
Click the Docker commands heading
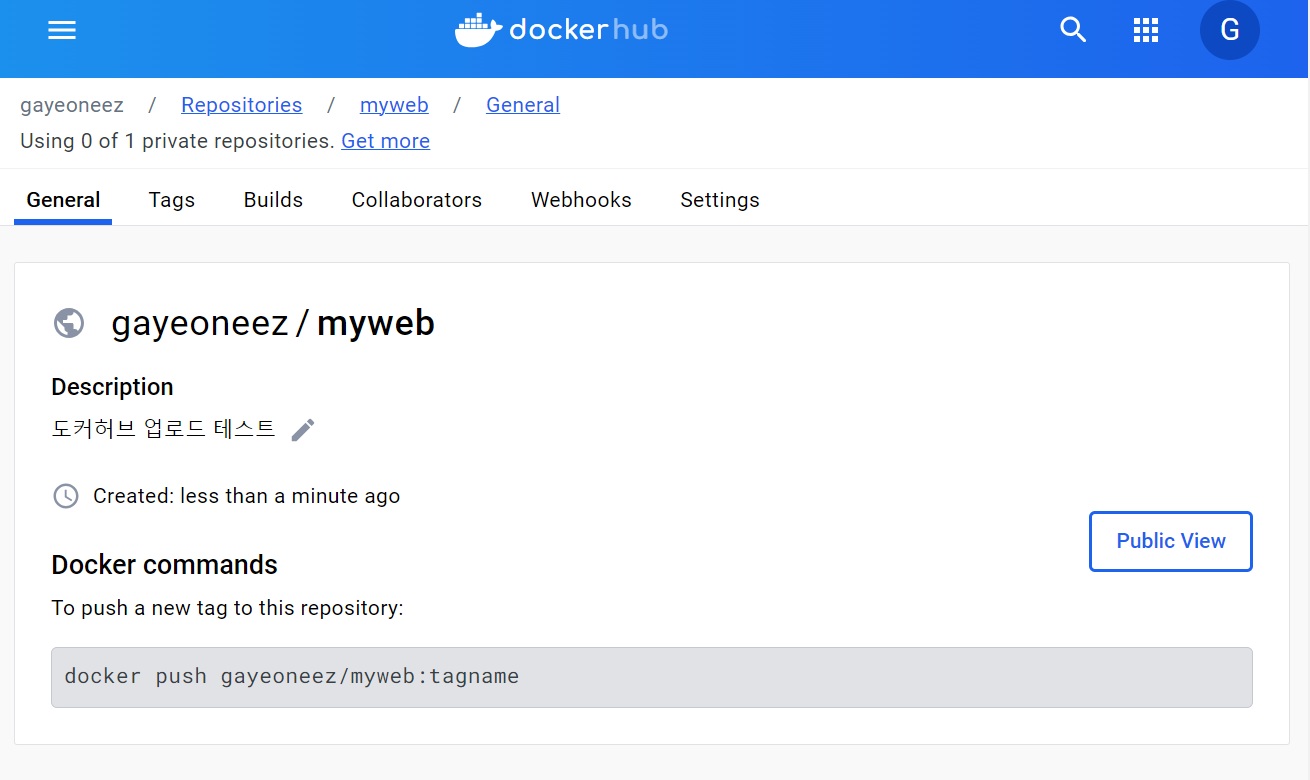tap(164, 565)
